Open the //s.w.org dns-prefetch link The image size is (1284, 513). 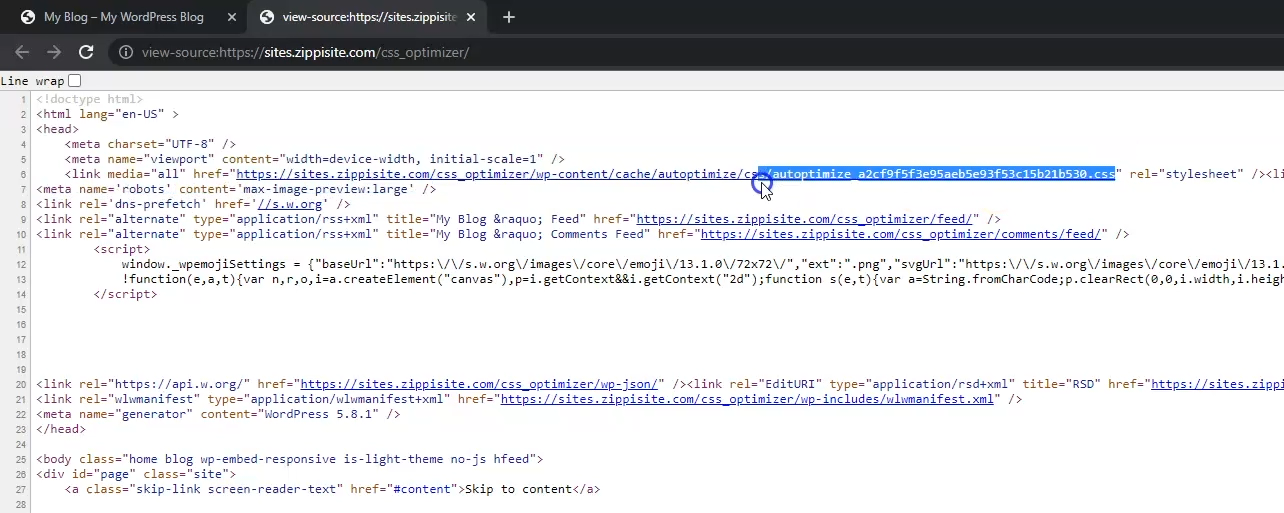pyautogui.click(x=290, y=204)
